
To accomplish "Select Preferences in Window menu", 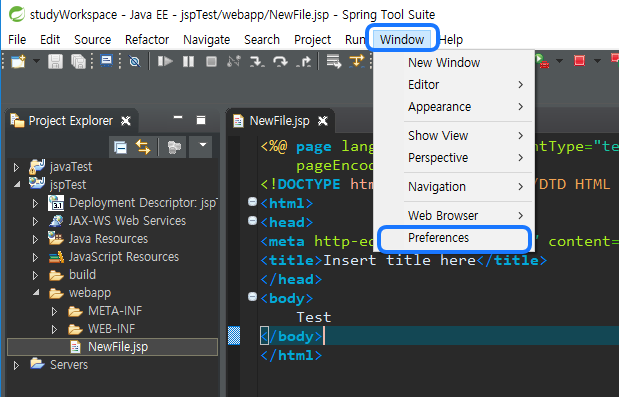I will 454,238.
